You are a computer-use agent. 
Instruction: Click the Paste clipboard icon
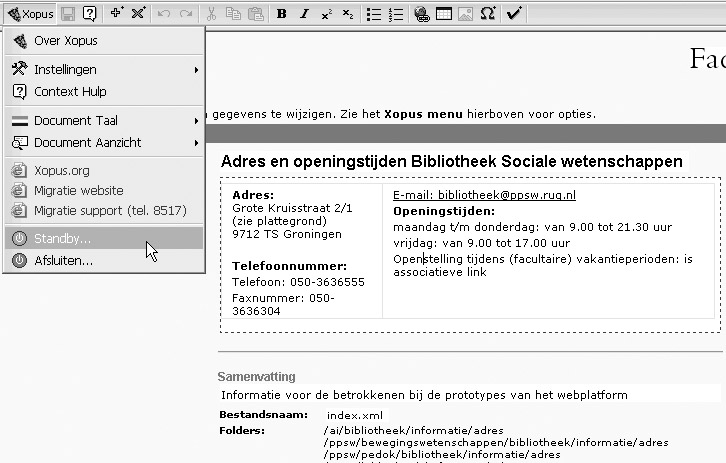coord(256,14)
